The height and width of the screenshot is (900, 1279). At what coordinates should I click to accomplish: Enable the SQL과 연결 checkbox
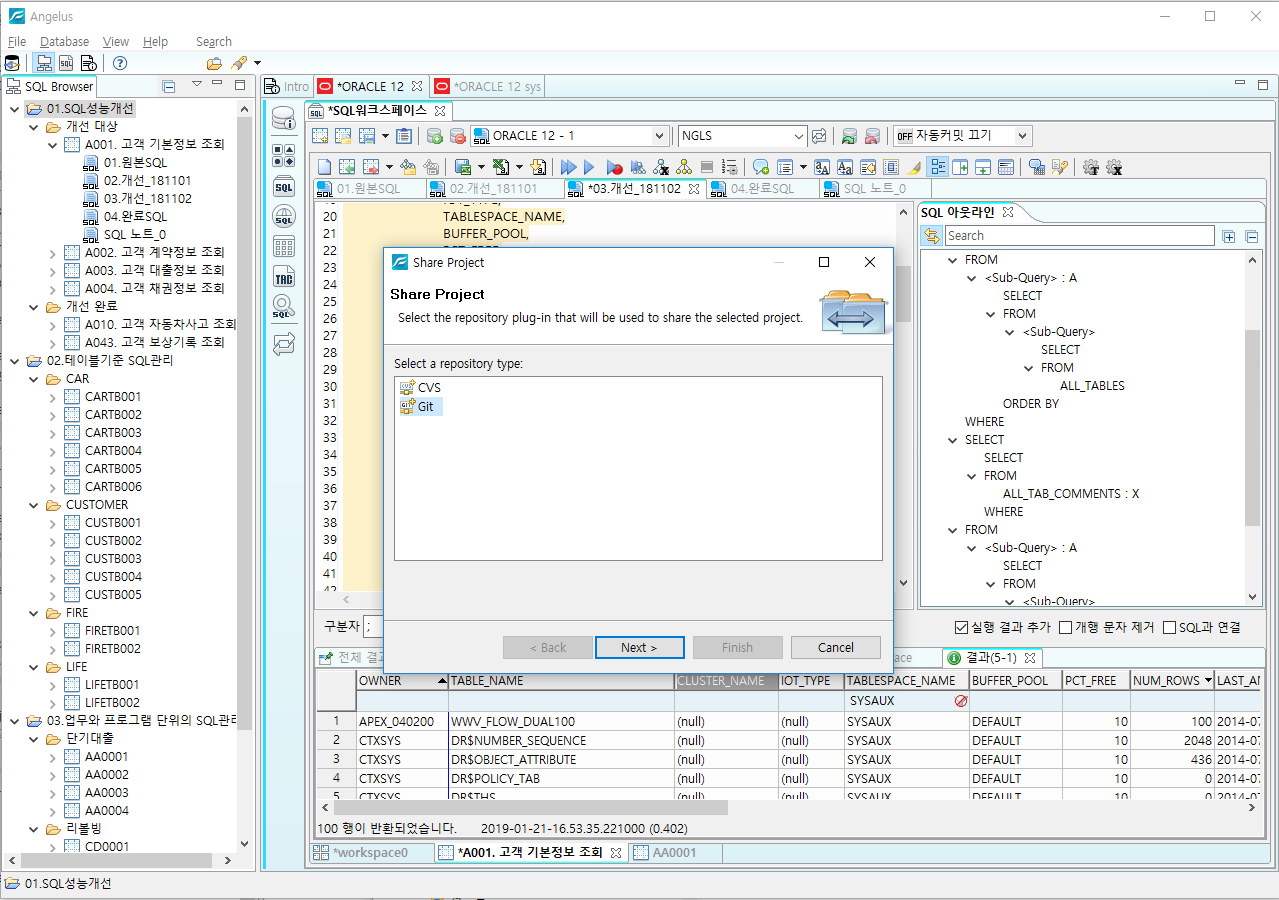click(x=1169, y=627)
